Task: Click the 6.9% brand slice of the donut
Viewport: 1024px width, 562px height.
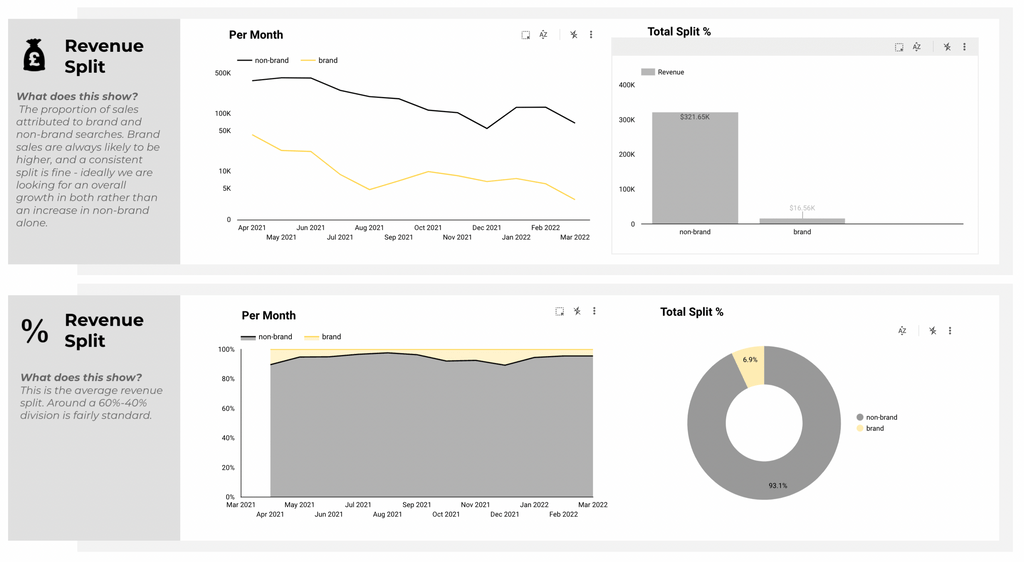Action: coord(750,364)
